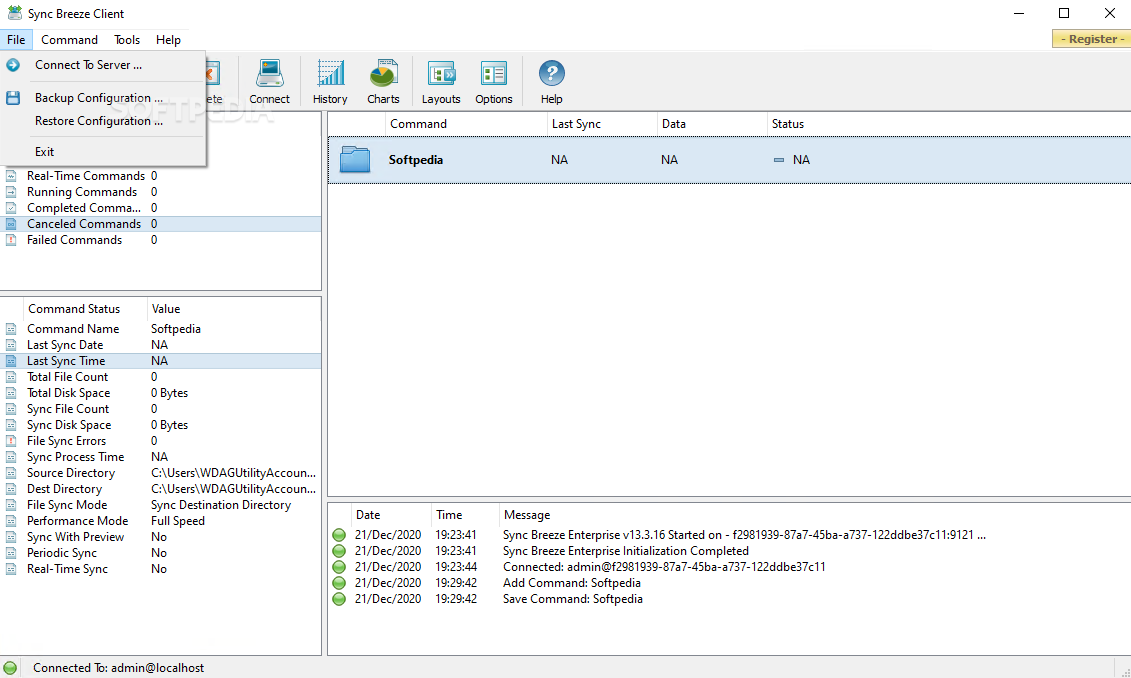The image size is (1131, 678).
Task: Click the Connected admin log message
Action: tap(664, 567)
